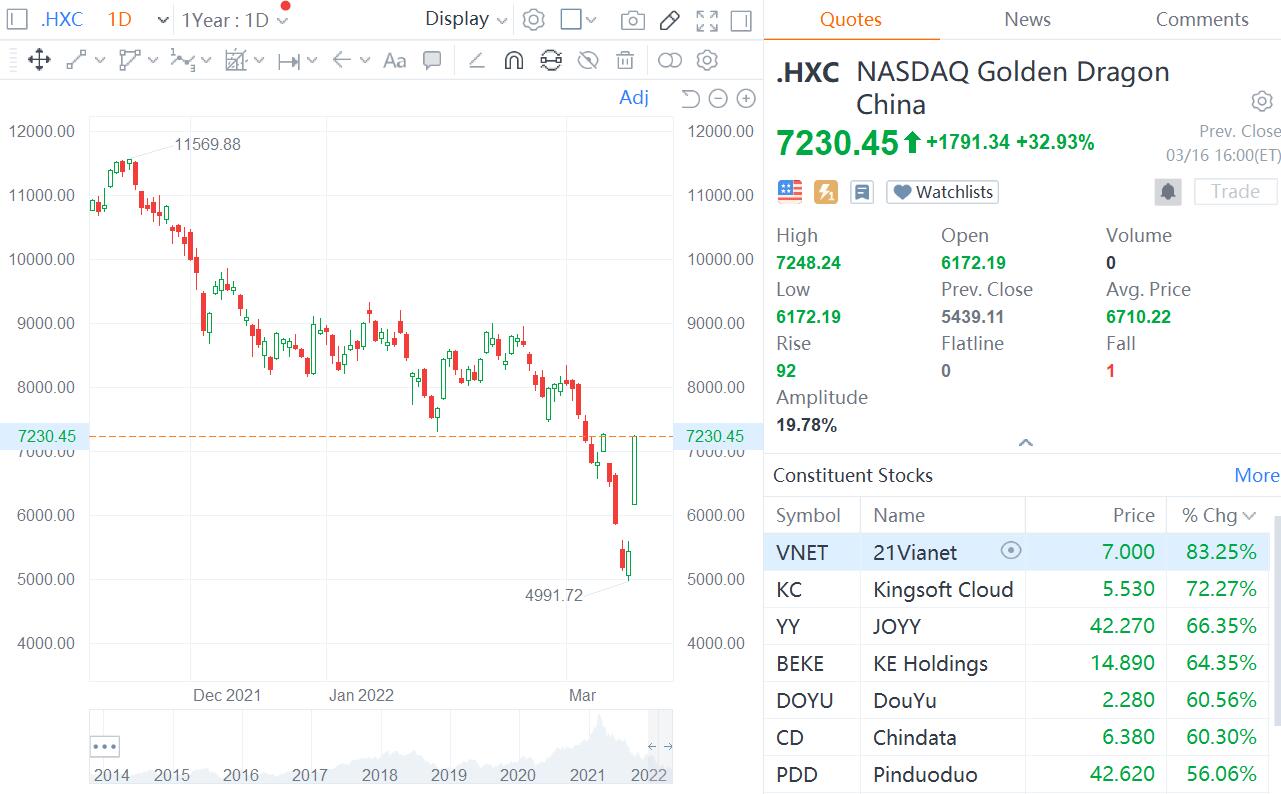This screenshot has width=1281, height=794.
Task: Open fullscreen chart mode
Action: click(x=707, y=20)
